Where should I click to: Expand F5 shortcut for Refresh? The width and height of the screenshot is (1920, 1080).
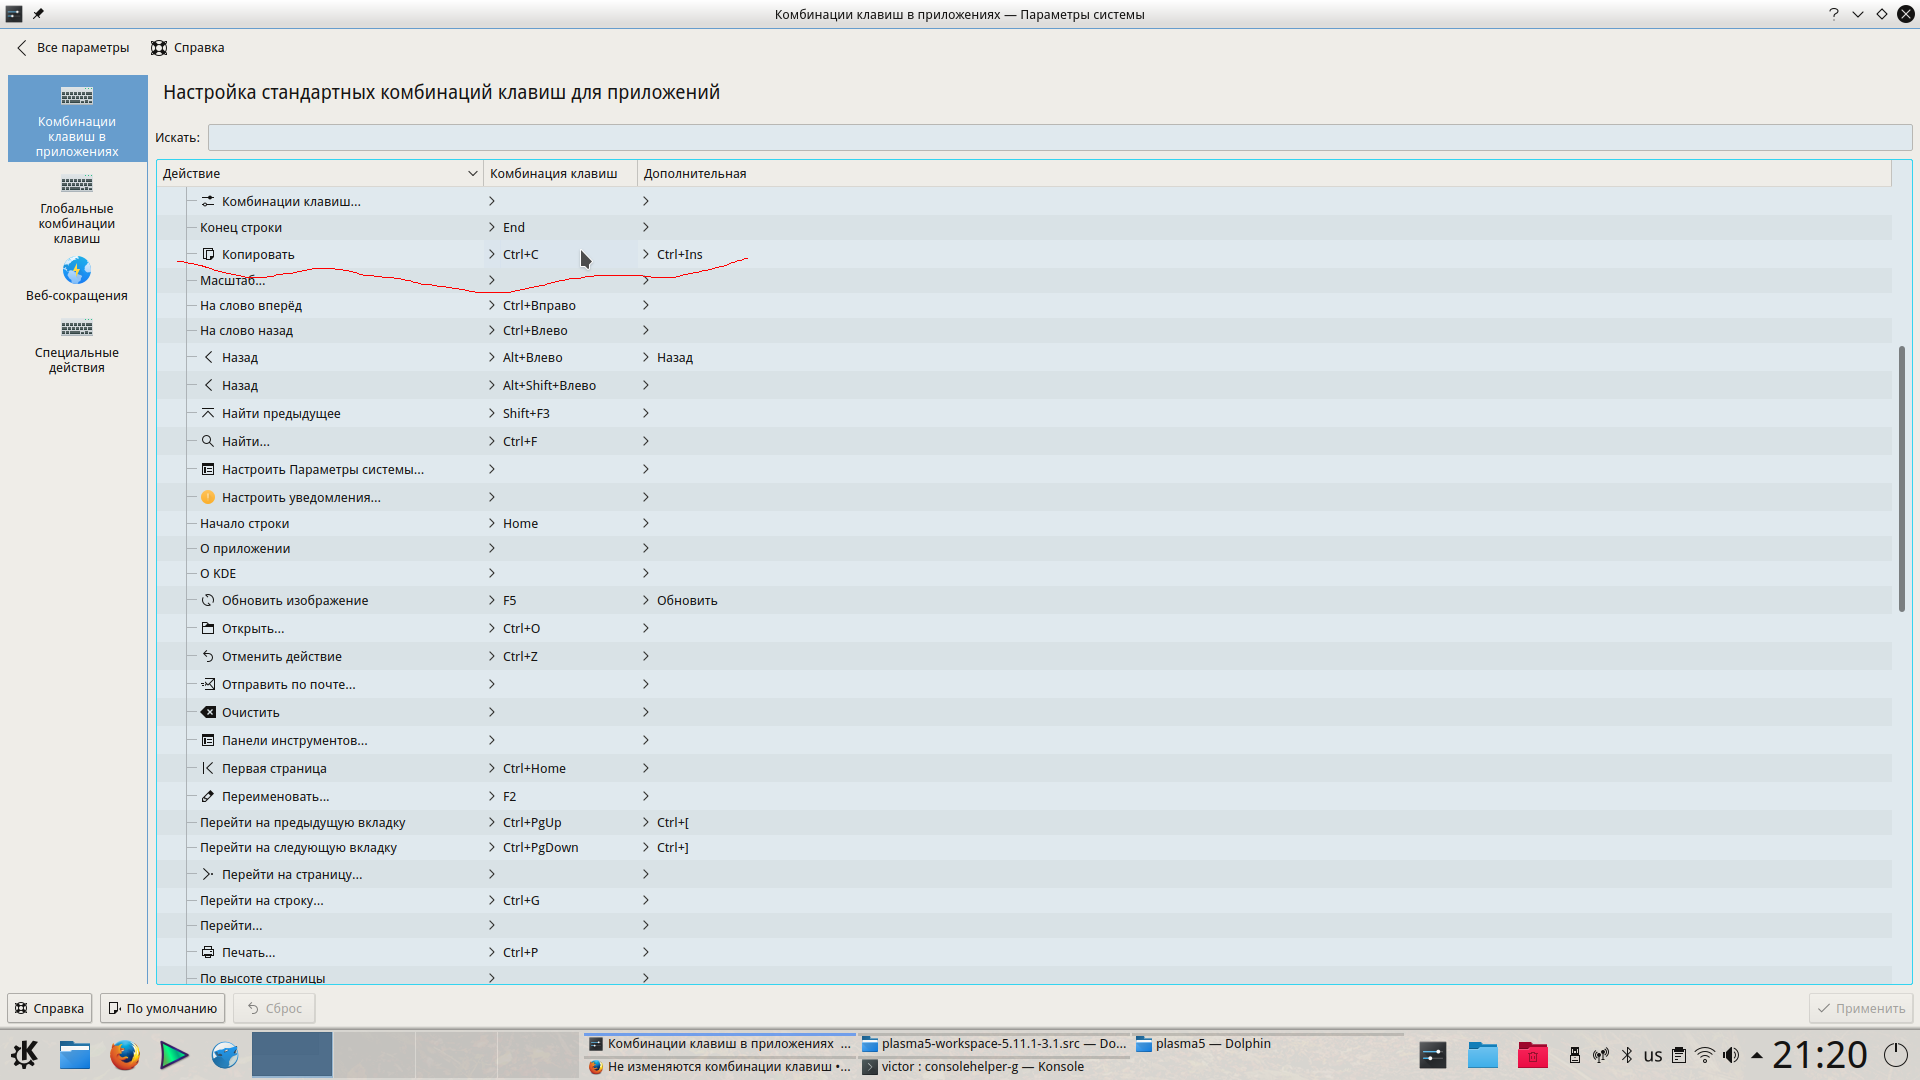coord(492,600)
